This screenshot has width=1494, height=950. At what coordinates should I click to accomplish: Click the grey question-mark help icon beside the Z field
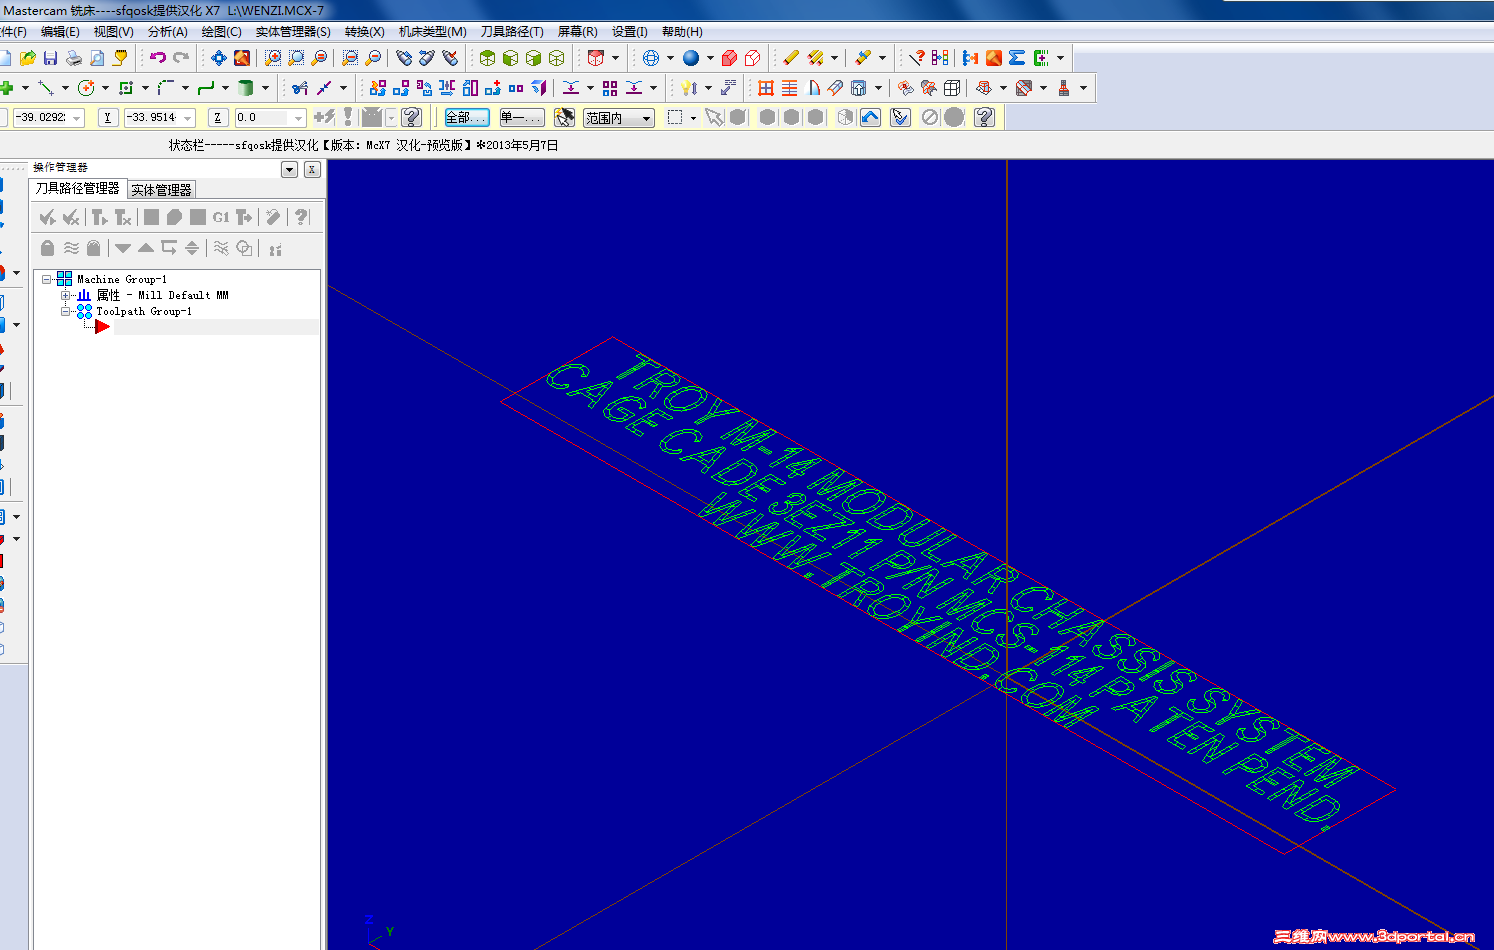tap(411, 117)
